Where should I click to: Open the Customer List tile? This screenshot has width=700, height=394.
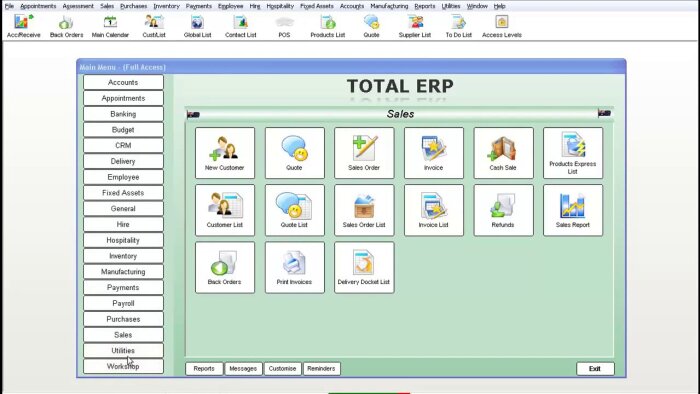point(225,210)
